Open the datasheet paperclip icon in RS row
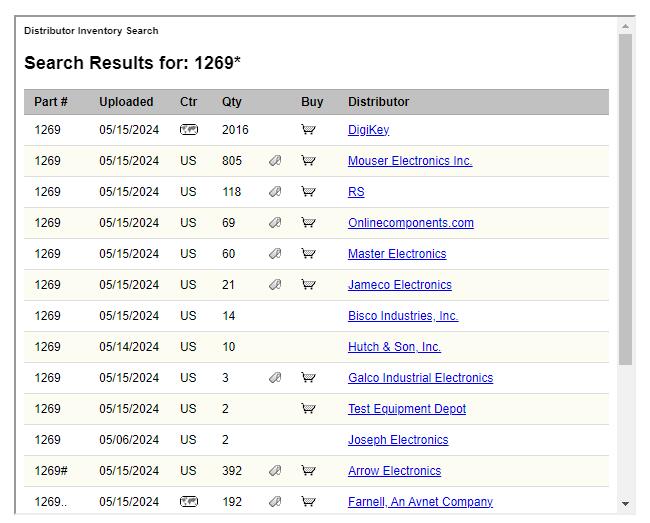The height and width of the screenshot is (523, 650). [275, 191]
